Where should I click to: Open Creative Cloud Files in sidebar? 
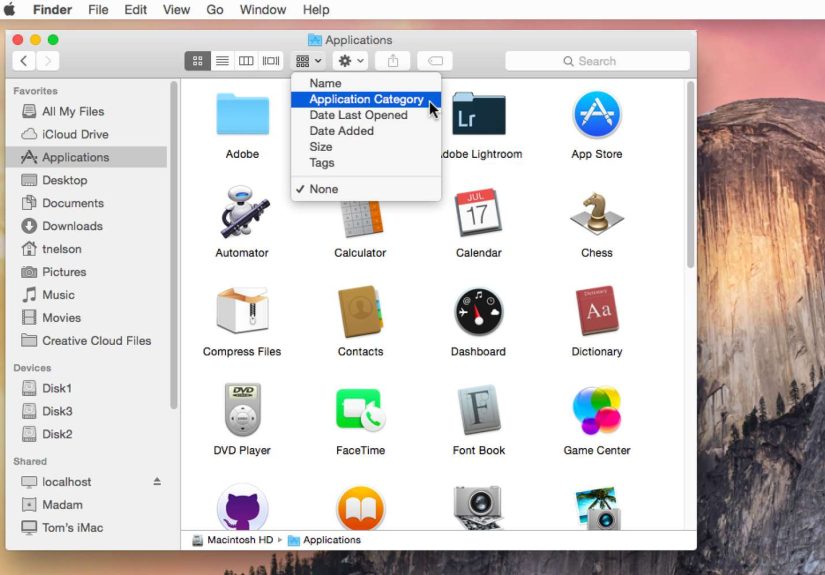coord(87,341)
